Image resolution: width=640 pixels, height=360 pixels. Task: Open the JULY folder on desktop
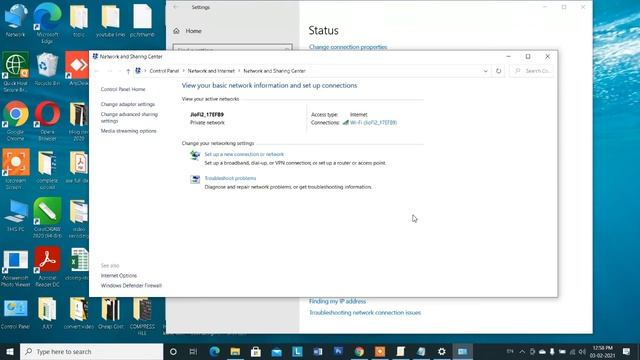[47, 313]
